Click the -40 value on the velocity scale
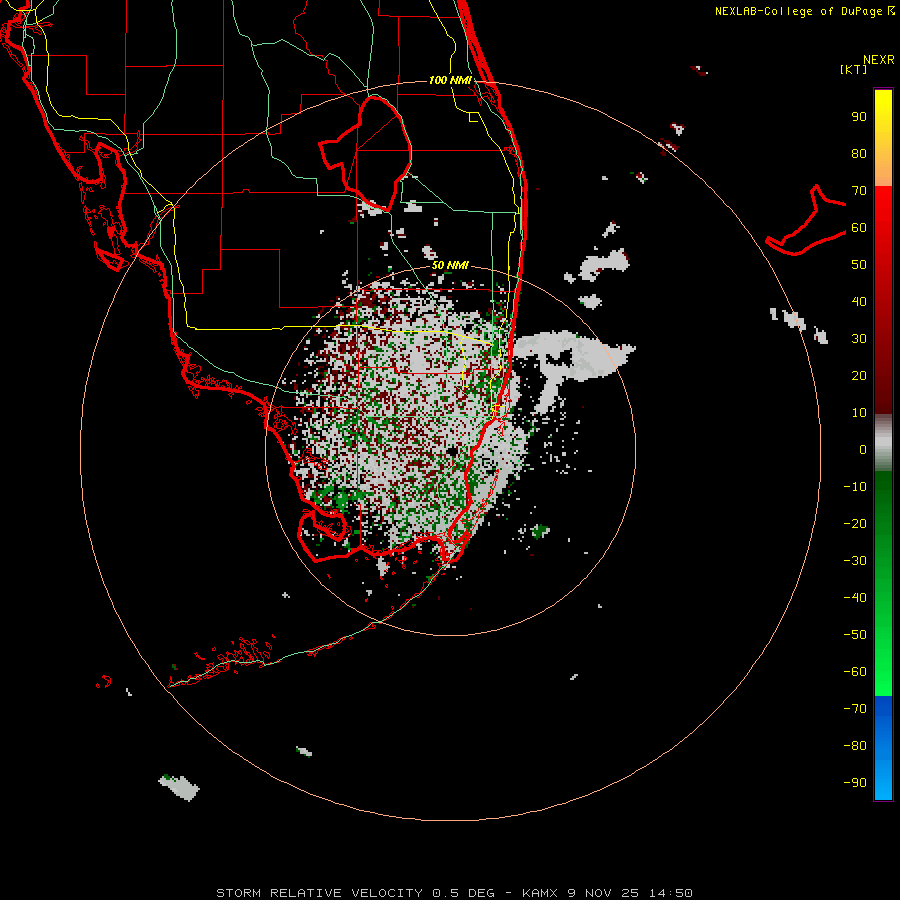This screenshot has width=900, height=900. coord(855,598)
